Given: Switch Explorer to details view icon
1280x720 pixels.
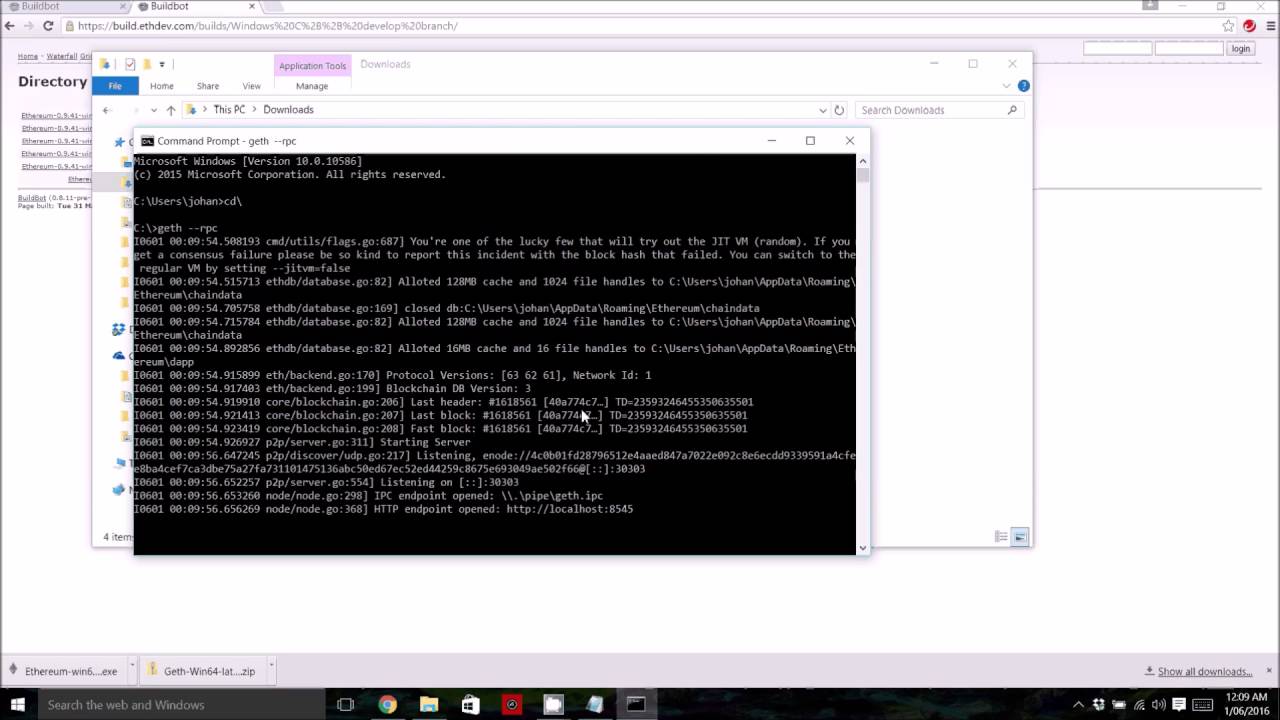Looking at the screenshot, I should pyautogui.click(x=1001, y=537).
